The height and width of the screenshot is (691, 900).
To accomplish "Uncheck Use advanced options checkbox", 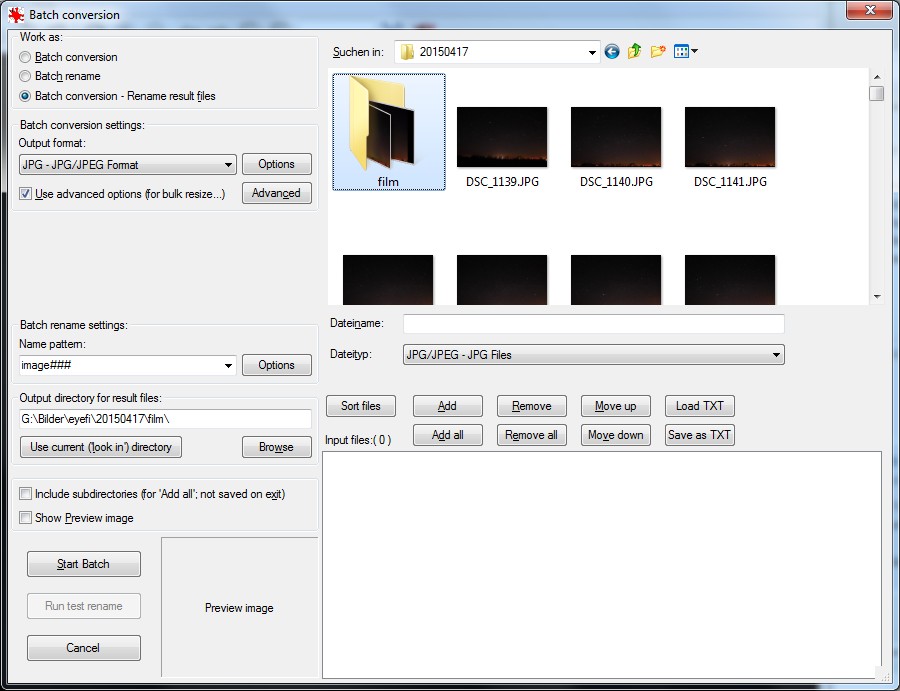I will (25, 194).
